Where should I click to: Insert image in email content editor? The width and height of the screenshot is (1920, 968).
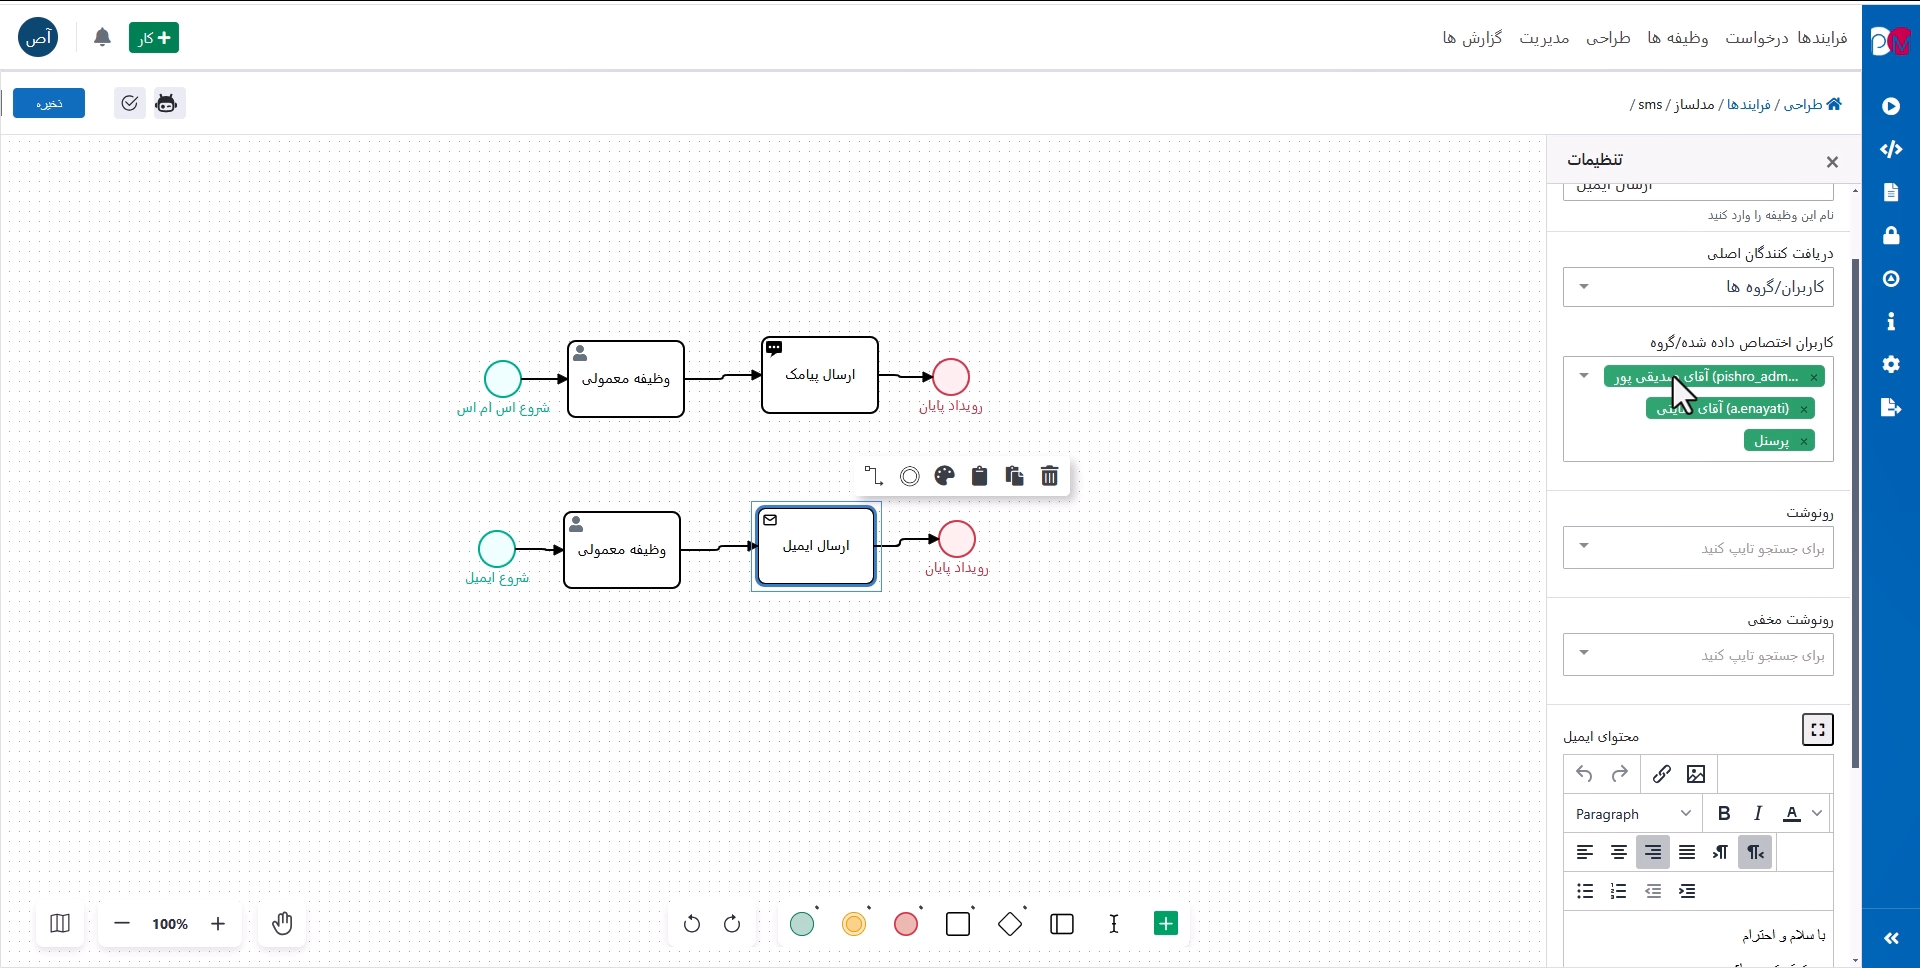[1696, 774]
